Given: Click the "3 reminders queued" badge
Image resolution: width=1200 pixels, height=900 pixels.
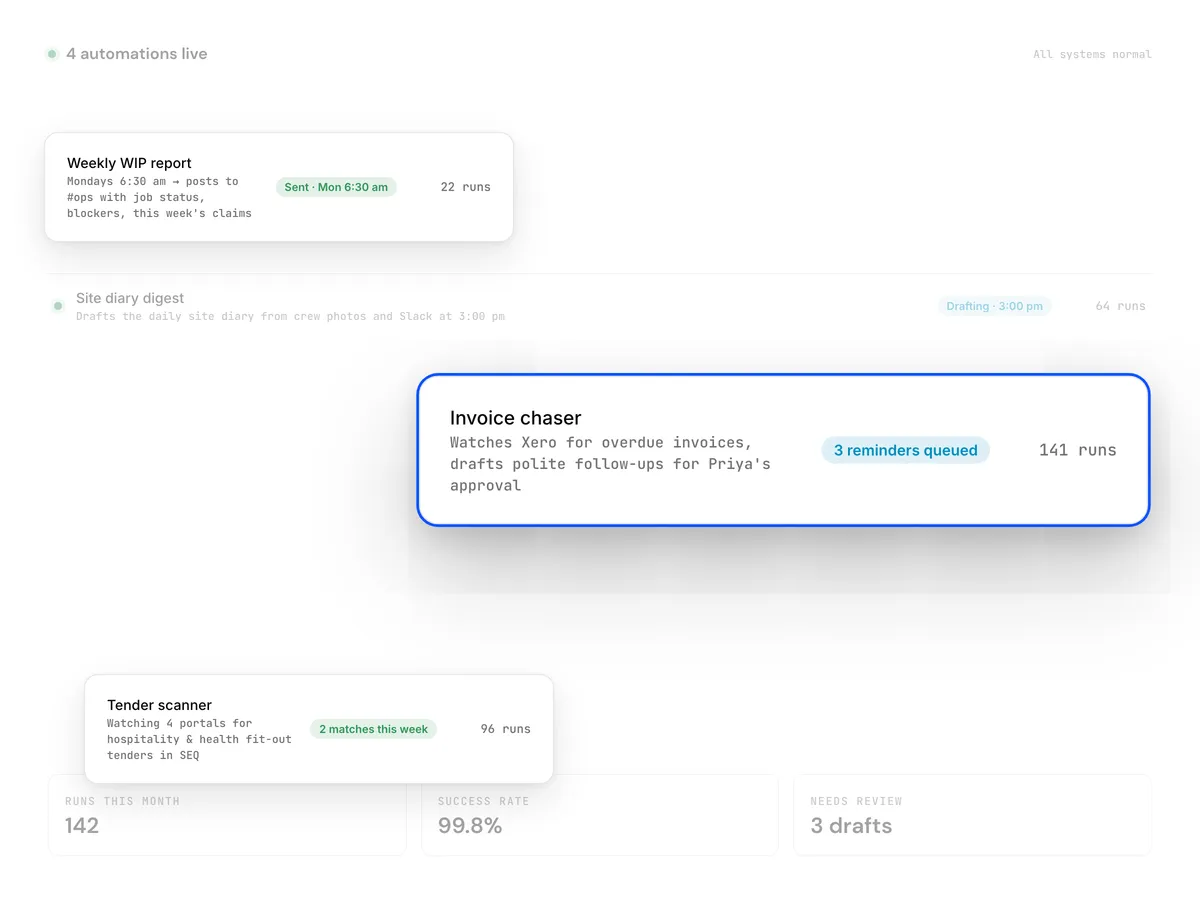Looking at the screenshot, I should coord(906,450).
